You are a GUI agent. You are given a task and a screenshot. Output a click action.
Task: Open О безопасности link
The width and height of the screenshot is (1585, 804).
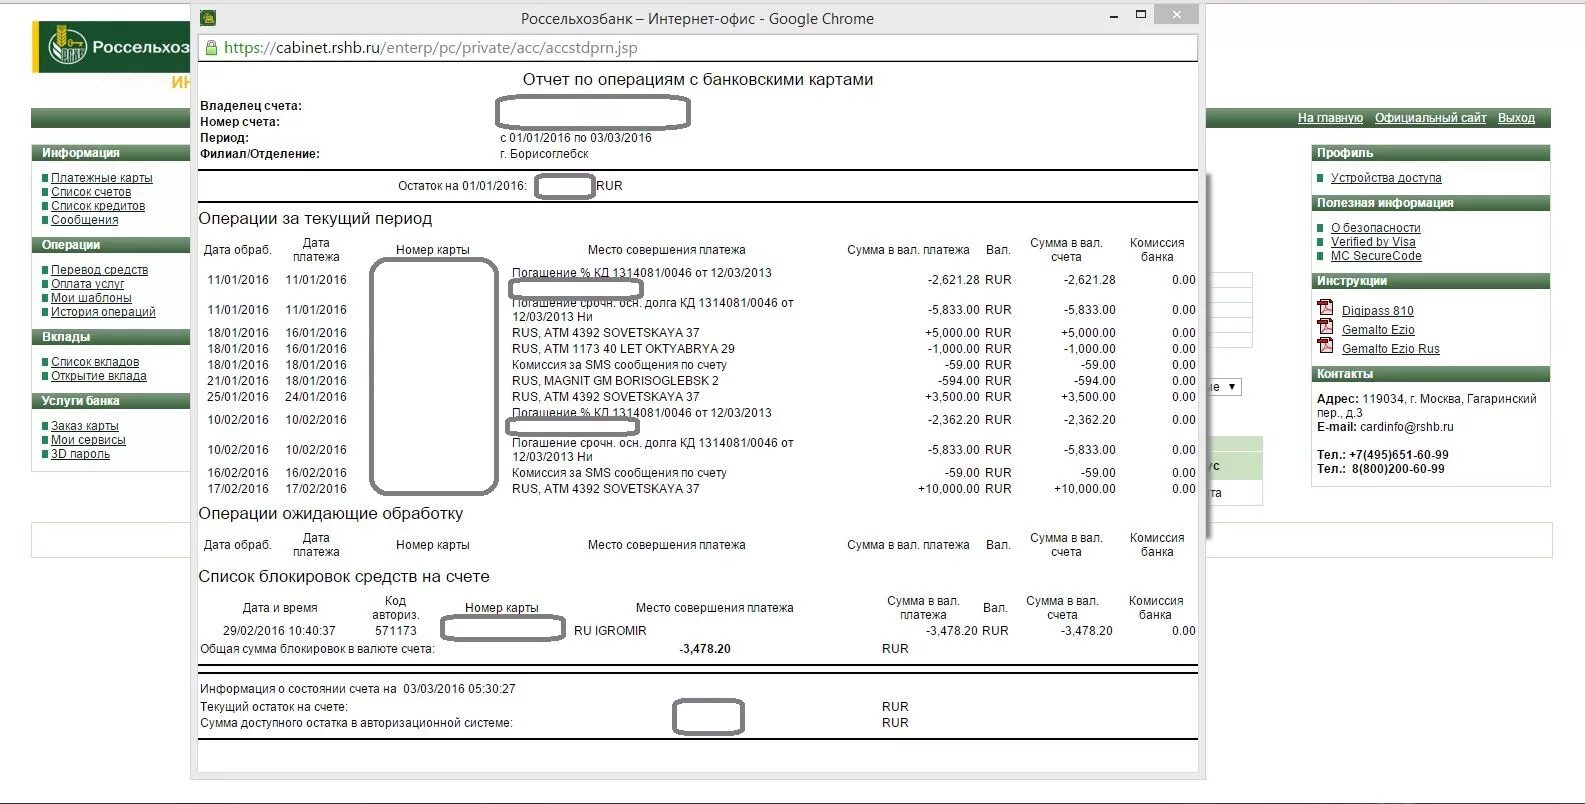click(1375, 228)
